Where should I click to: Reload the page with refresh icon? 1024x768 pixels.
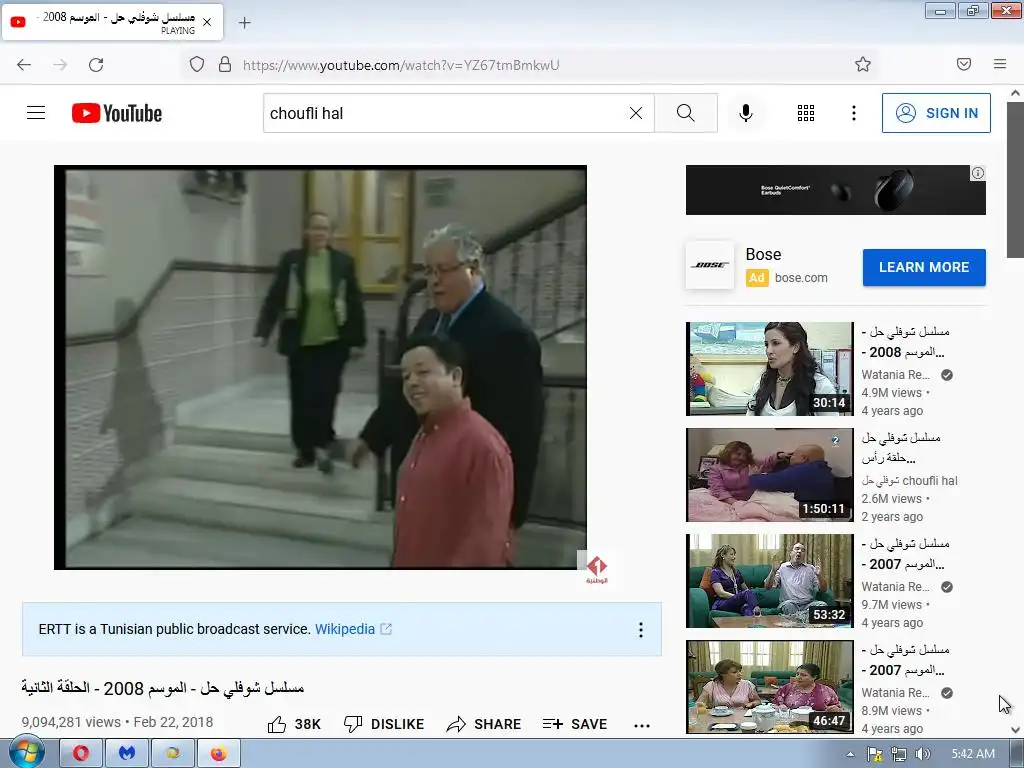[x=96, y=65]
